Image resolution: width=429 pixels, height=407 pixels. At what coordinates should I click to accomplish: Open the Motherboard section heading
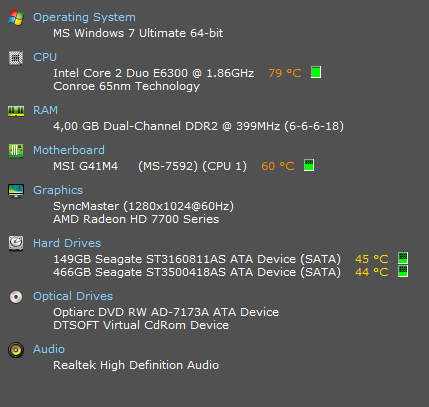[69, 150]
